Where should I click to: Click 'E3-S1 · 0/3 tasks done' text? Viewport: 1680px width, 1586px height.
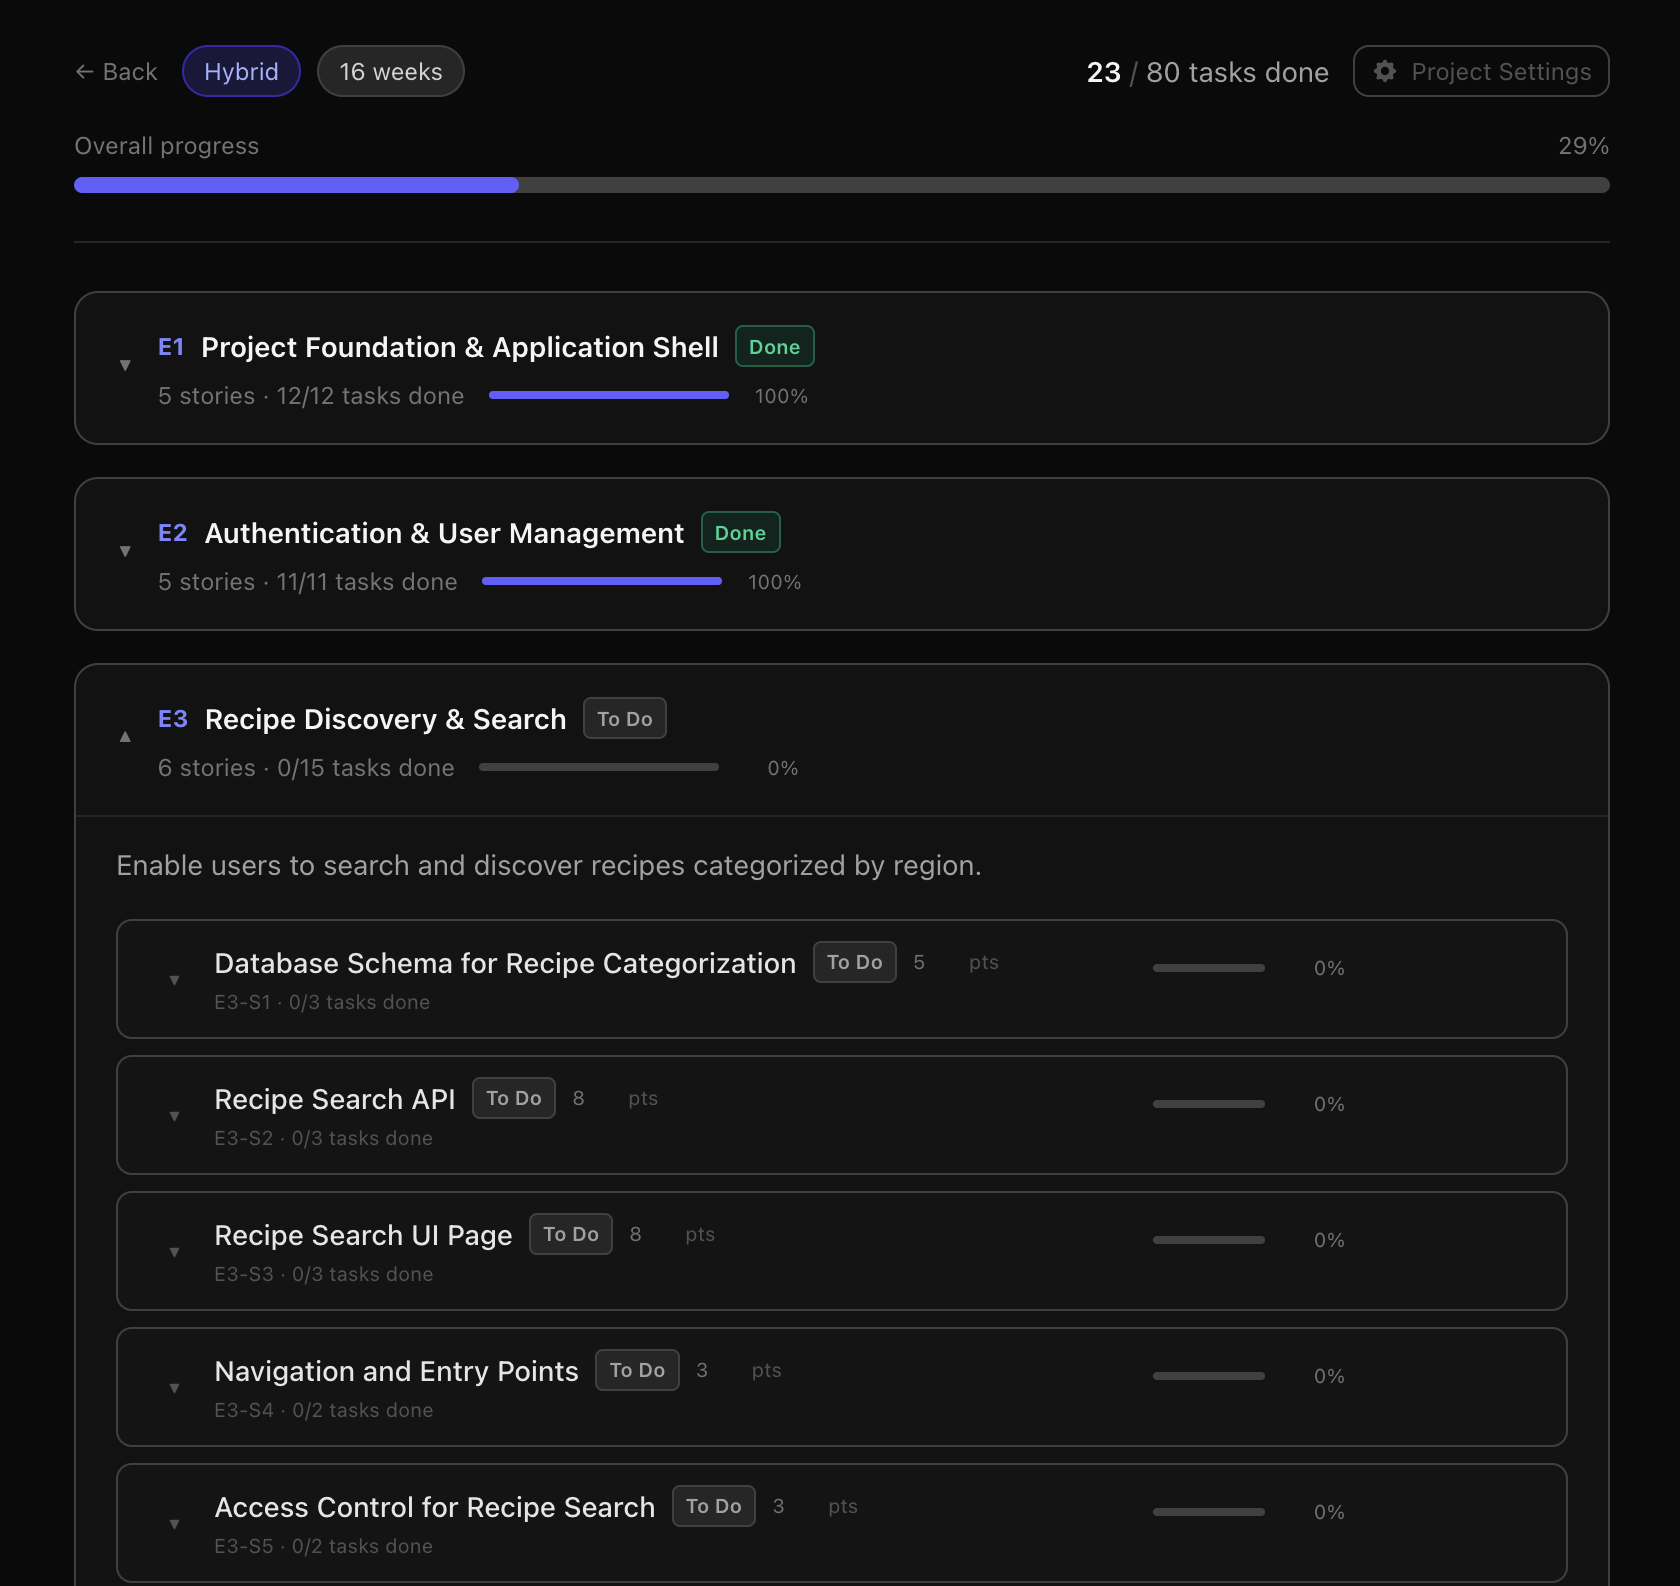click(322, 1002)
